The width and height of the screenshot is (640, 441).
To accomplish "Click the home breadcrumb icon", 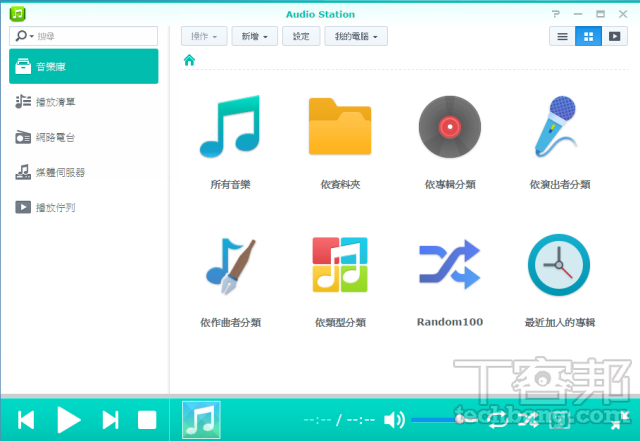I will [189, 61].
